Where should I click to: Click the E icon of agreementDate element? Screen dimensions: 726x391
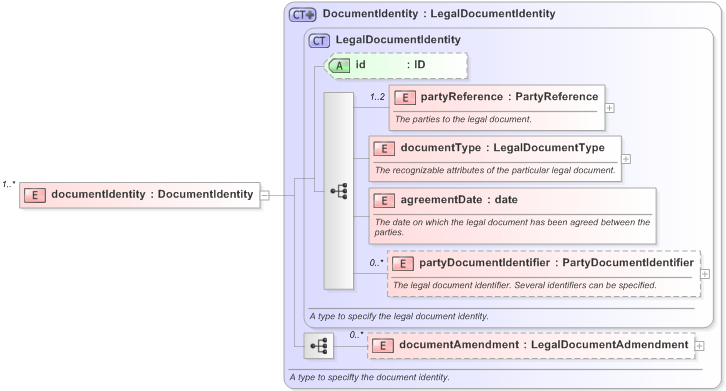(384, 201)
